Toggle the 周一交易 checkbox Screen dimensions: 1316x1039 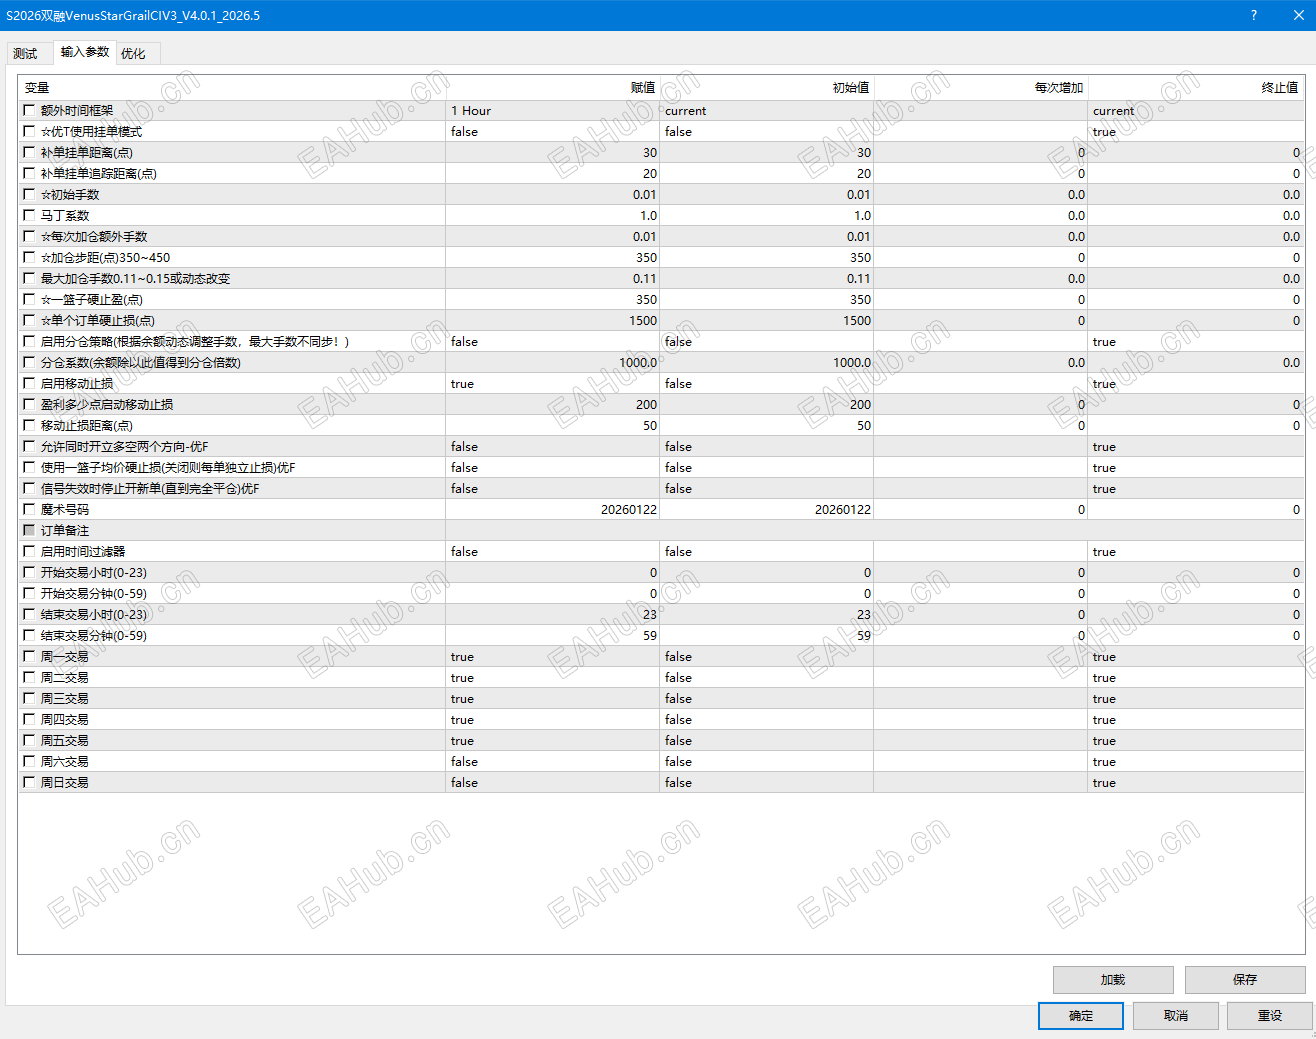click(x=29, y=656)
